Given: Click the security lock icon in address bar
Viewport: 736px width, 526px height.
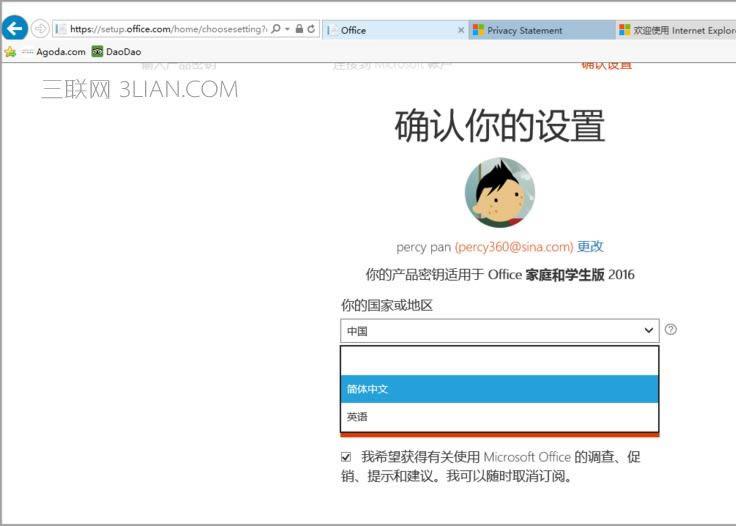Looking at the screenshot, I should [299, 29].
